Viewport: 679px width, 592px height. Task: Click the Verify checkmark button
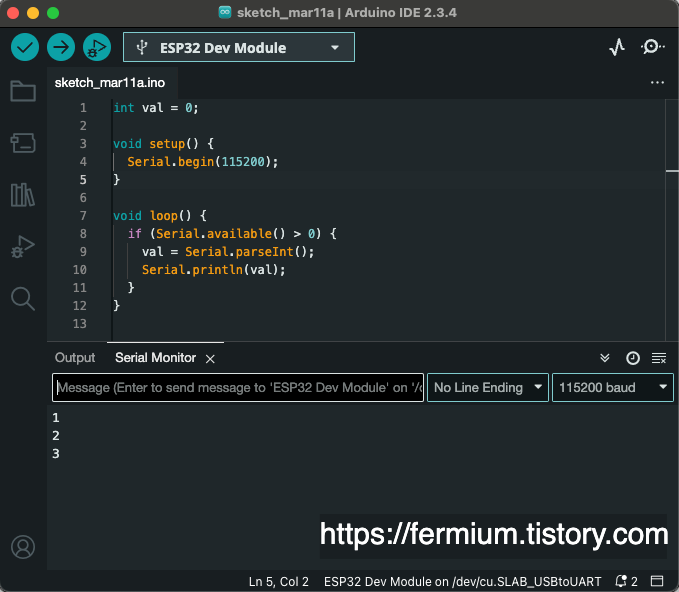tap(25, 47)
